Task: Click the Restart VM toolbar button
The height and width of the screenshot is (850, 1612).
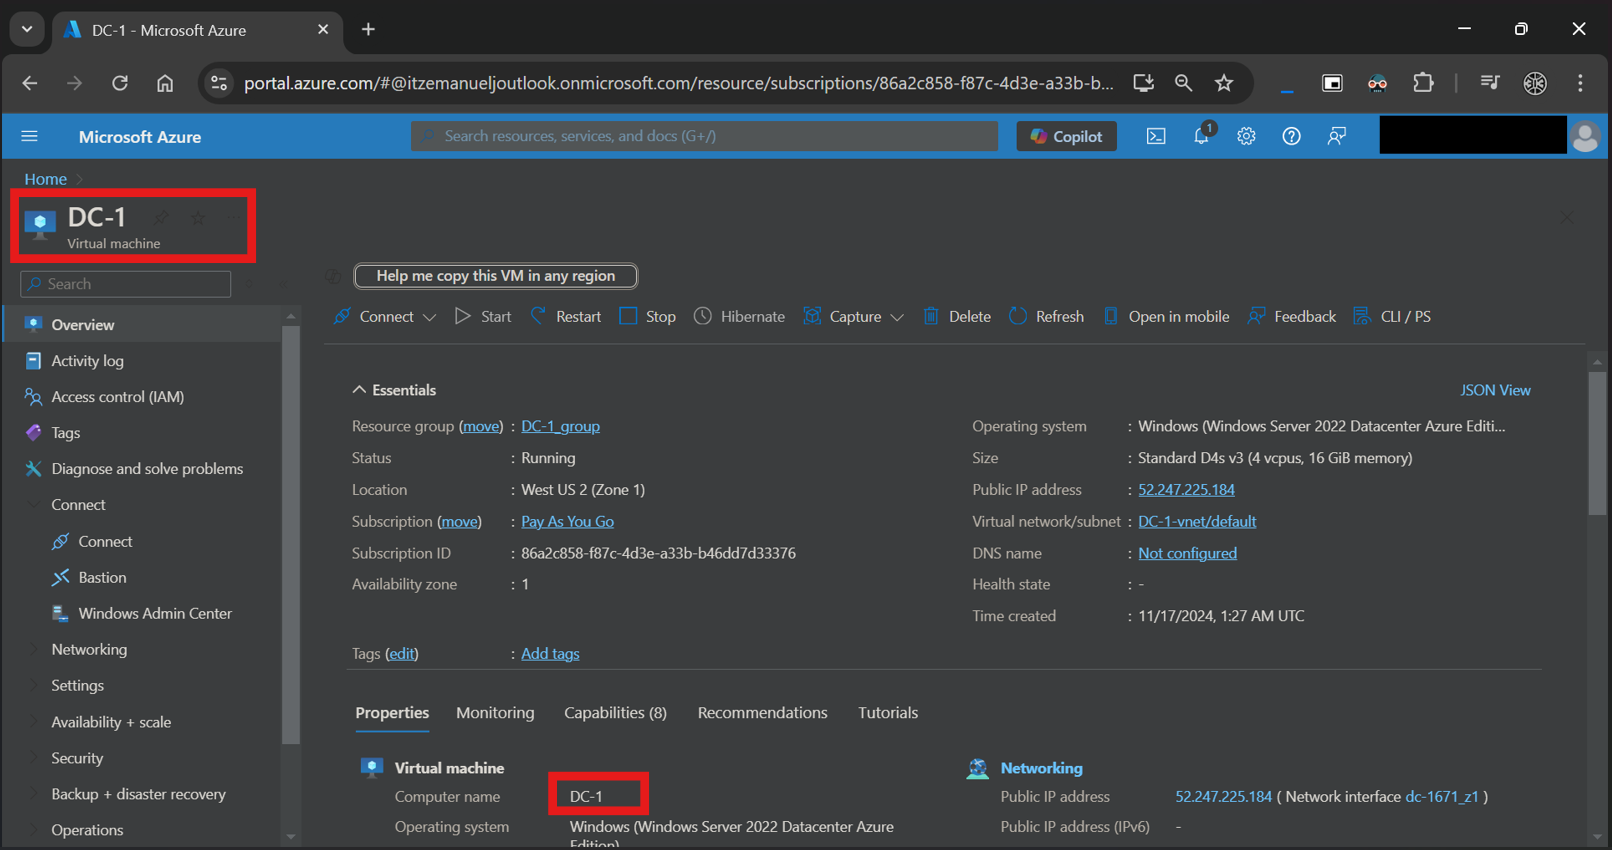Action: click(565, 316)
